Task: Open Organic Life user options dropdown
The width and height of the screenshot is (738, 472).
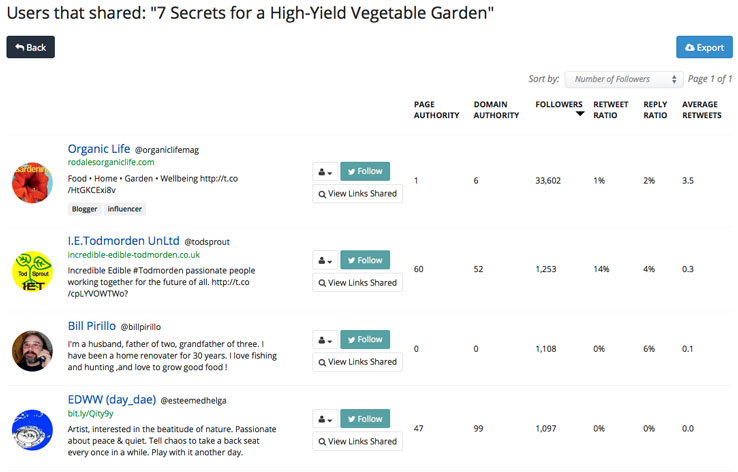Action: click(325, 171)
